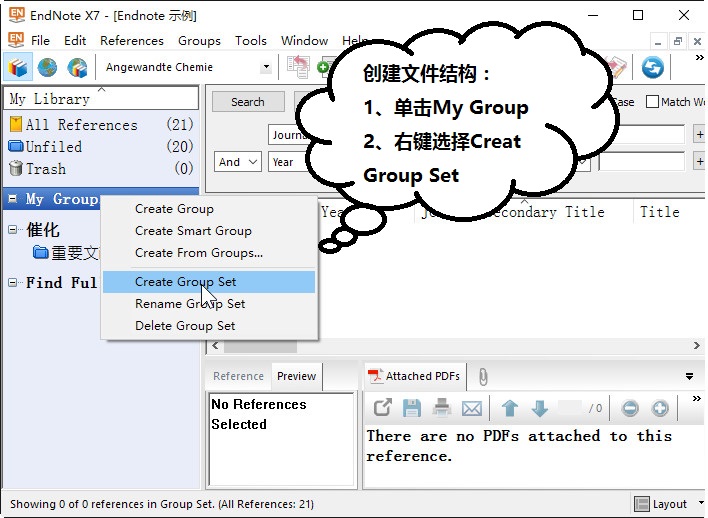
Task: Switch to Online Search Mode globe icon
Action: tap(47, 67)
